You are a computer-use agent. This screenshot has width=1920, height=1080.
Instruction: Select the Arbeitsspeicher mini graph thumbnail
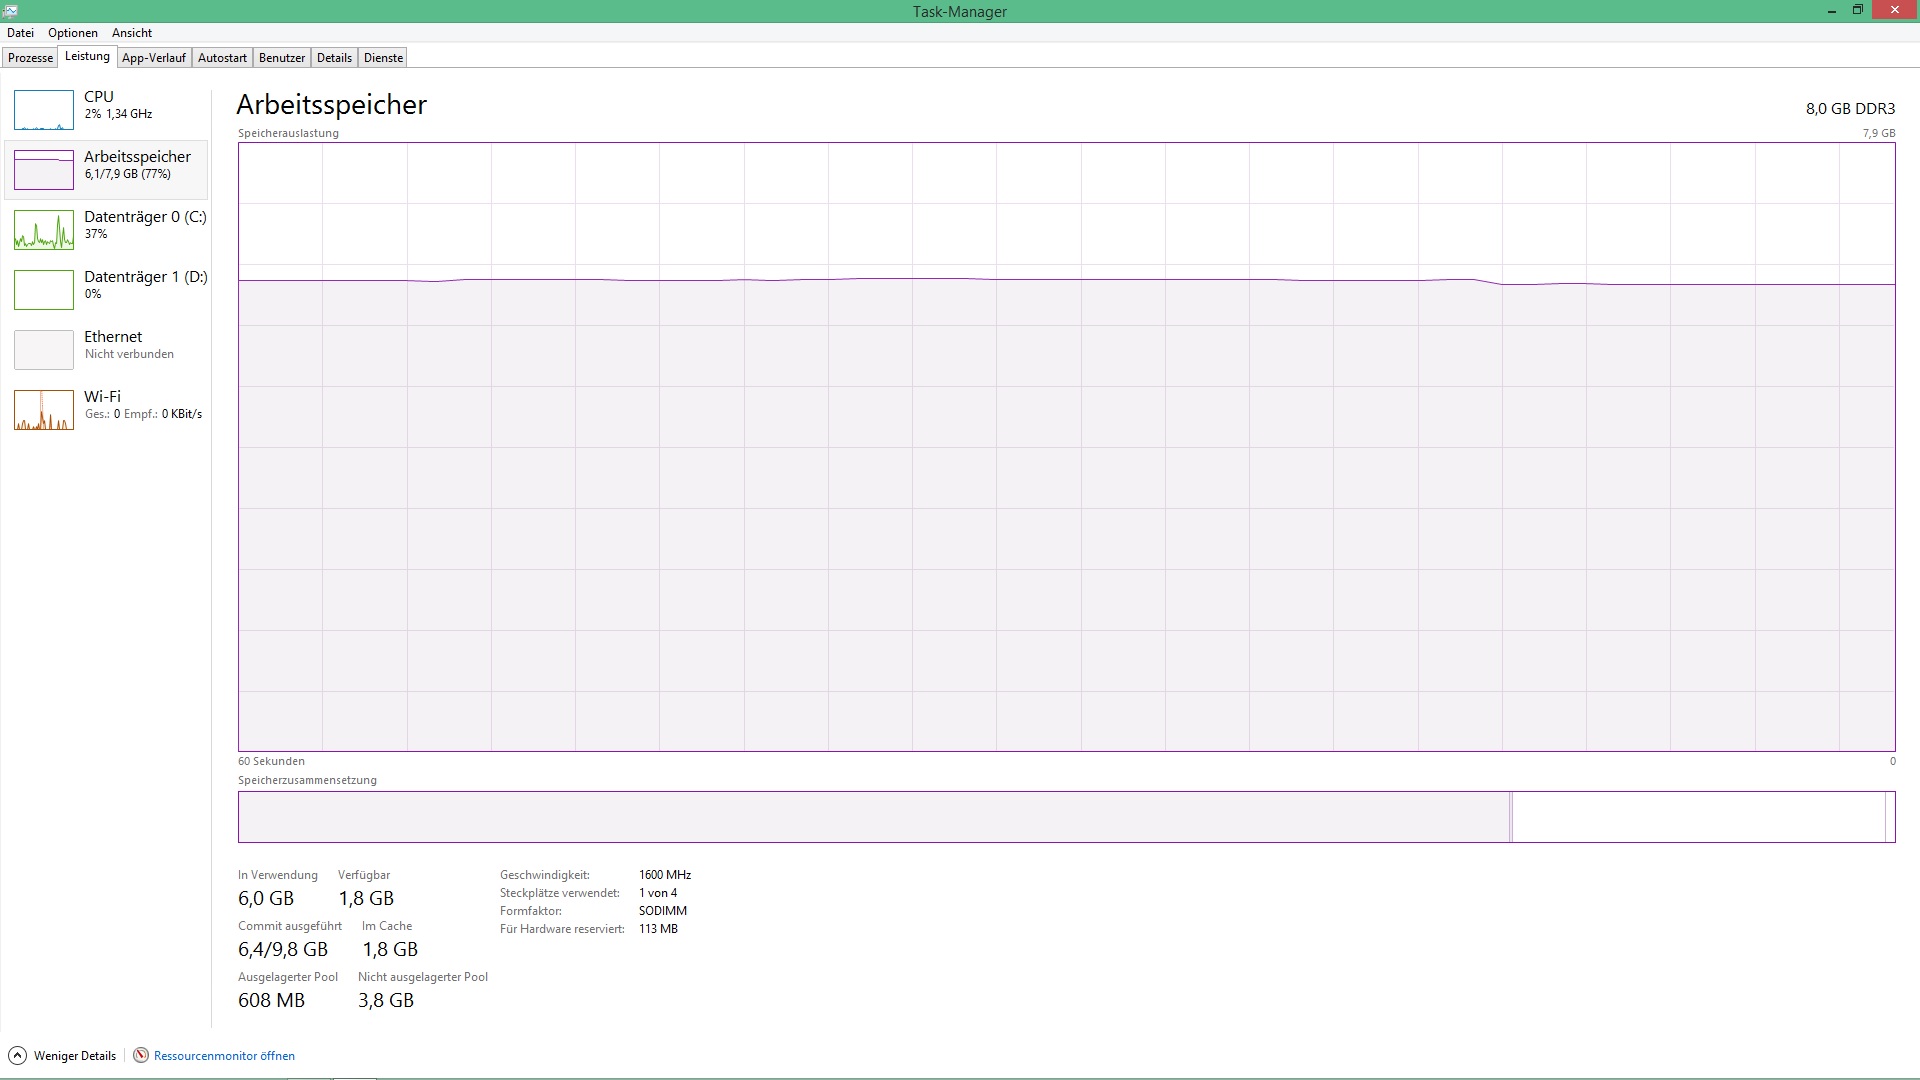pos(44,170)
